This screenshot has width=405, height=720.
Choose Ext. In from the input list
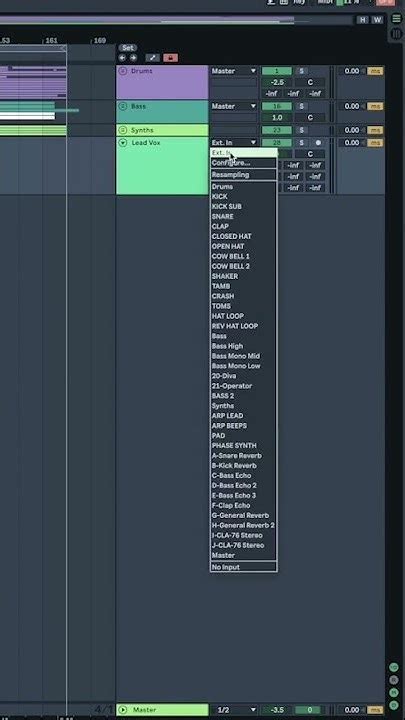(244, 153)
